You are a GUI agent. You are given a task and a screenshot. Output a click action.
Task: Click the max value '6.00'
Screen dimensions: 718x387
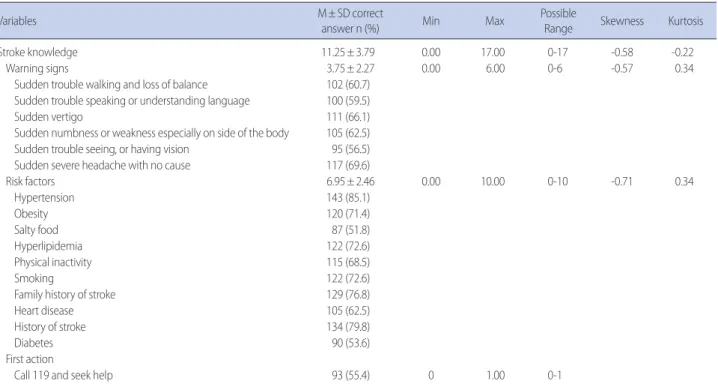tap(495, 69)
